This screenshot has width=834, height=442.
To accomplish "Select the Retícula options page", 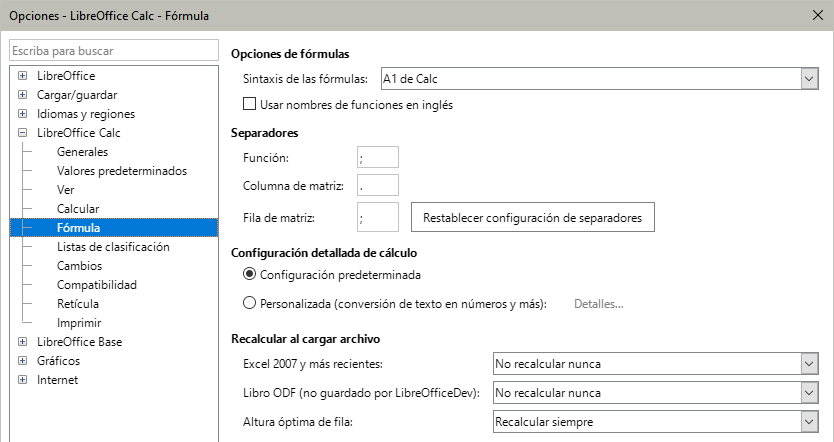I will pos(78,304).
